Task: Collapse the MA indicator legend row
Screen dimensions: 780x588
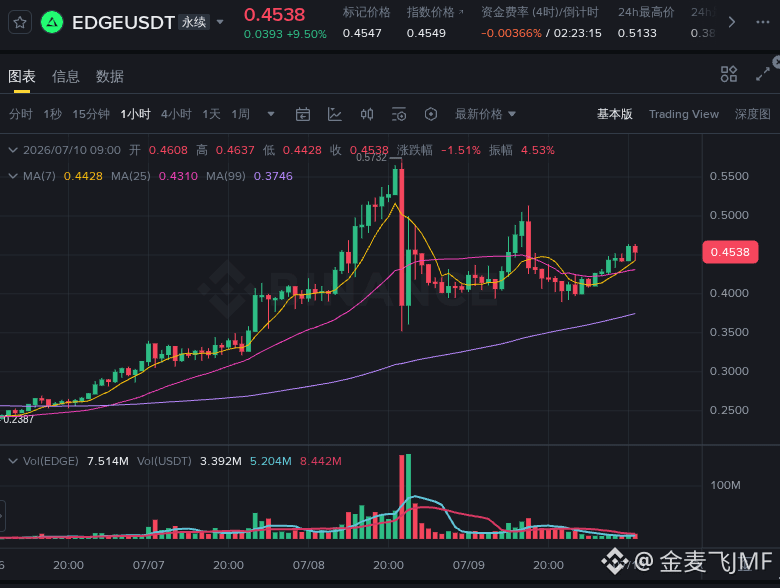Action: pos(13,176)
